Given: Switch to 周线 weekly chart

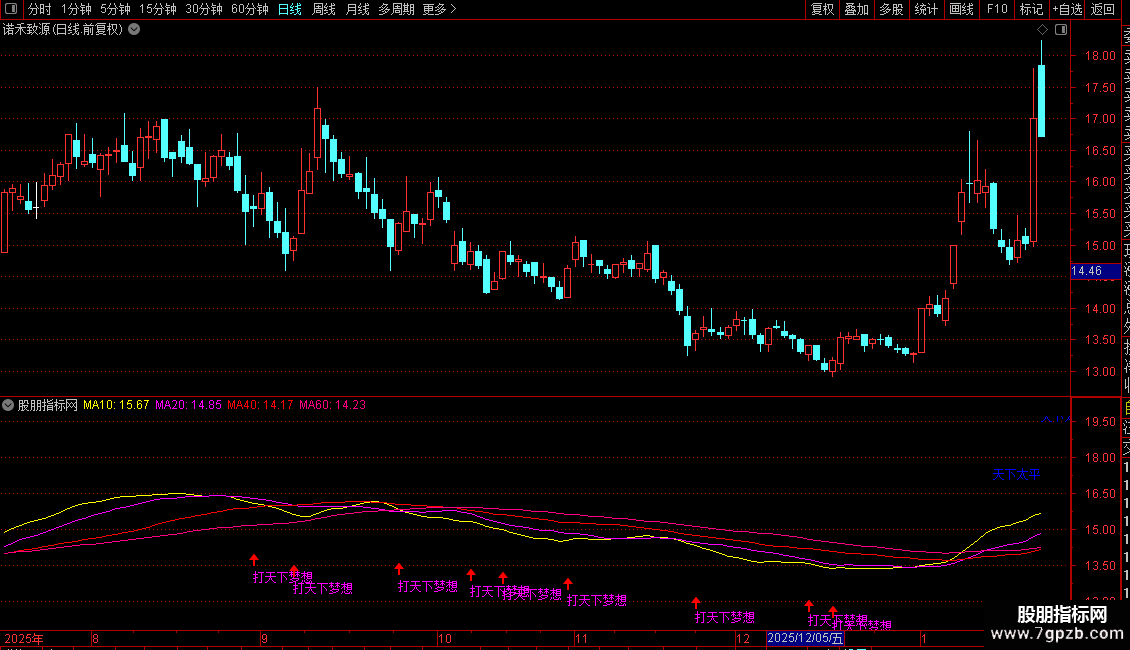Looking at the screenshot, I should point(324,9).
